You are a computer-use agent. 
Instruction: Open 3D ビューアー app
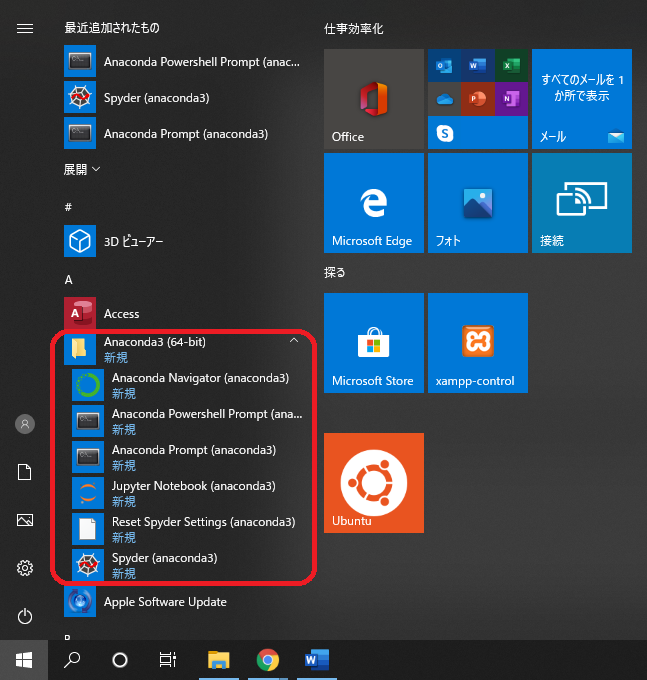pyautogui.click(x=182, y=241)
